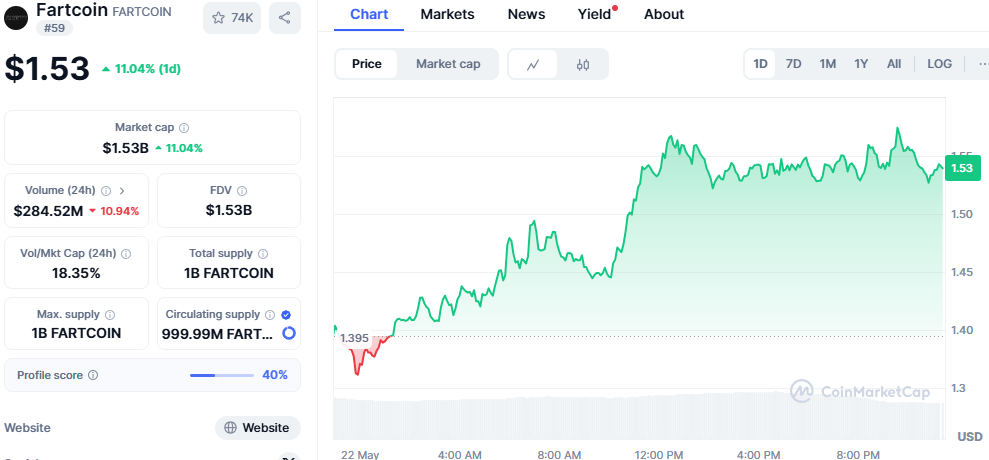Click the green 1.53 current price tag
The height and width of the screenshot is (460, 989).
pos(963,168)
